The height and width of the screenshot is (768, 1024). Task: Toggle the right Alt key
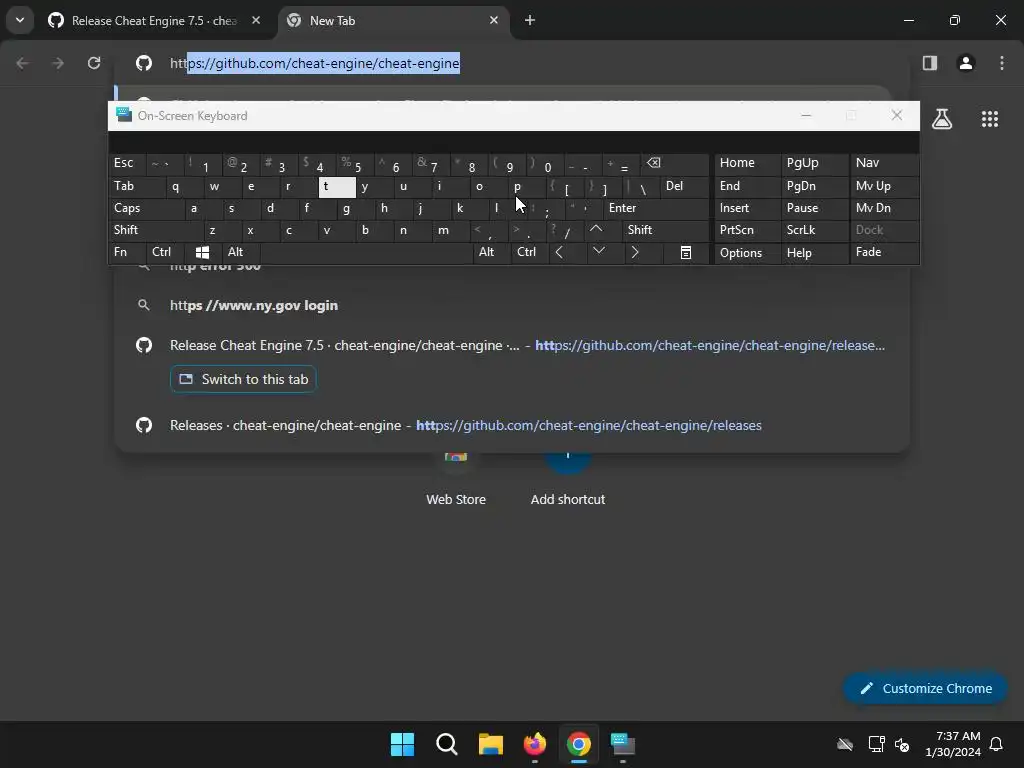pyautogui.click(x=492, y=252)
